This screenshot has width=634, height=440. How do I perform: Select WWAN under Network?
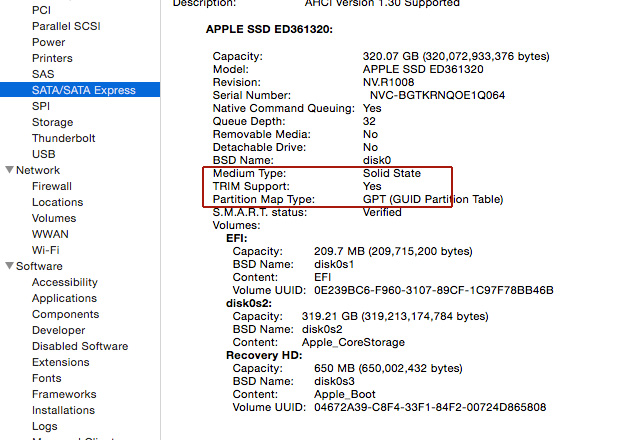pyautogui.click(x=50, y=234)
